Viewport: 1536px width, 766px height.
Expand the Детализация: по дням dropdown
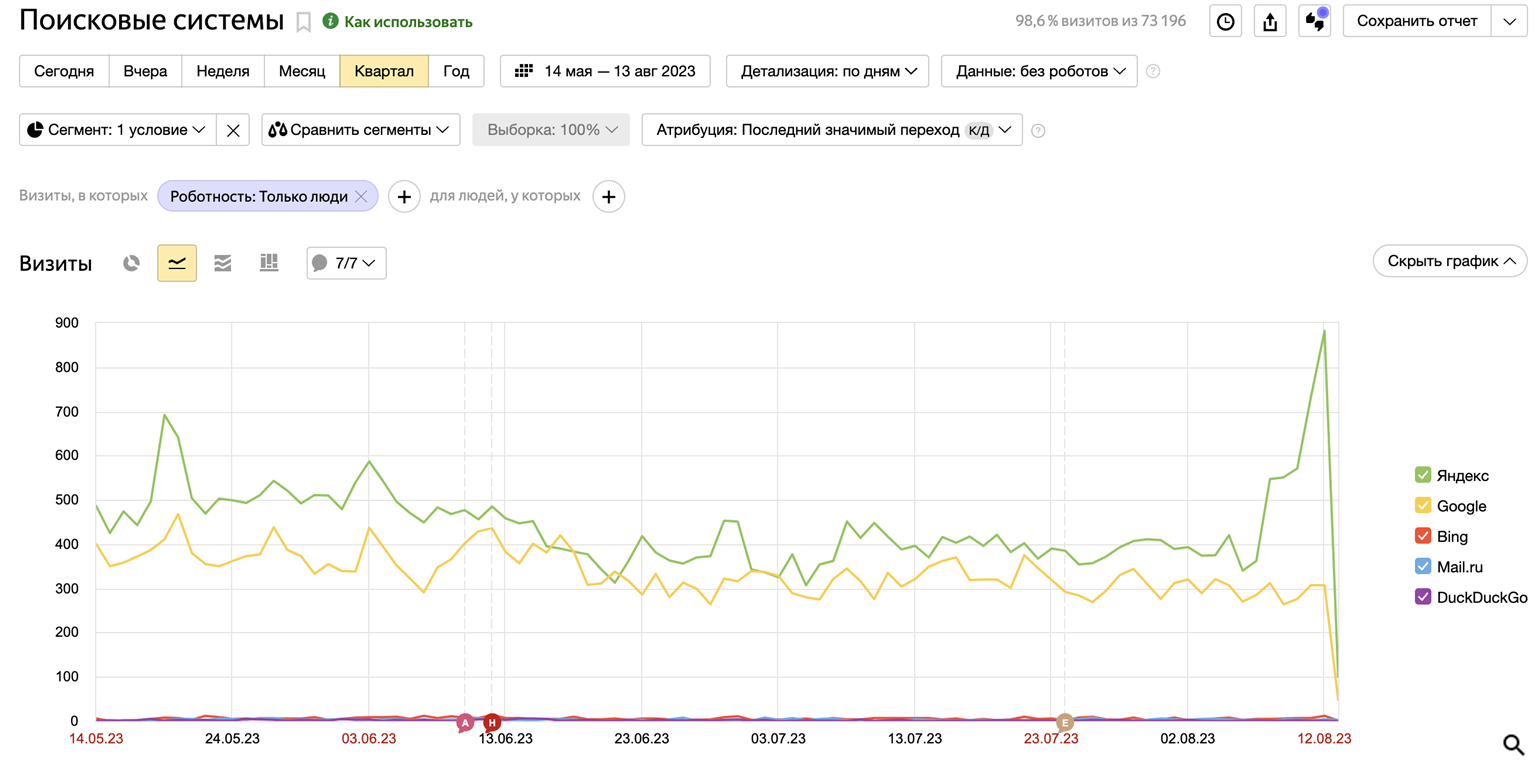(x=827, y=71)
